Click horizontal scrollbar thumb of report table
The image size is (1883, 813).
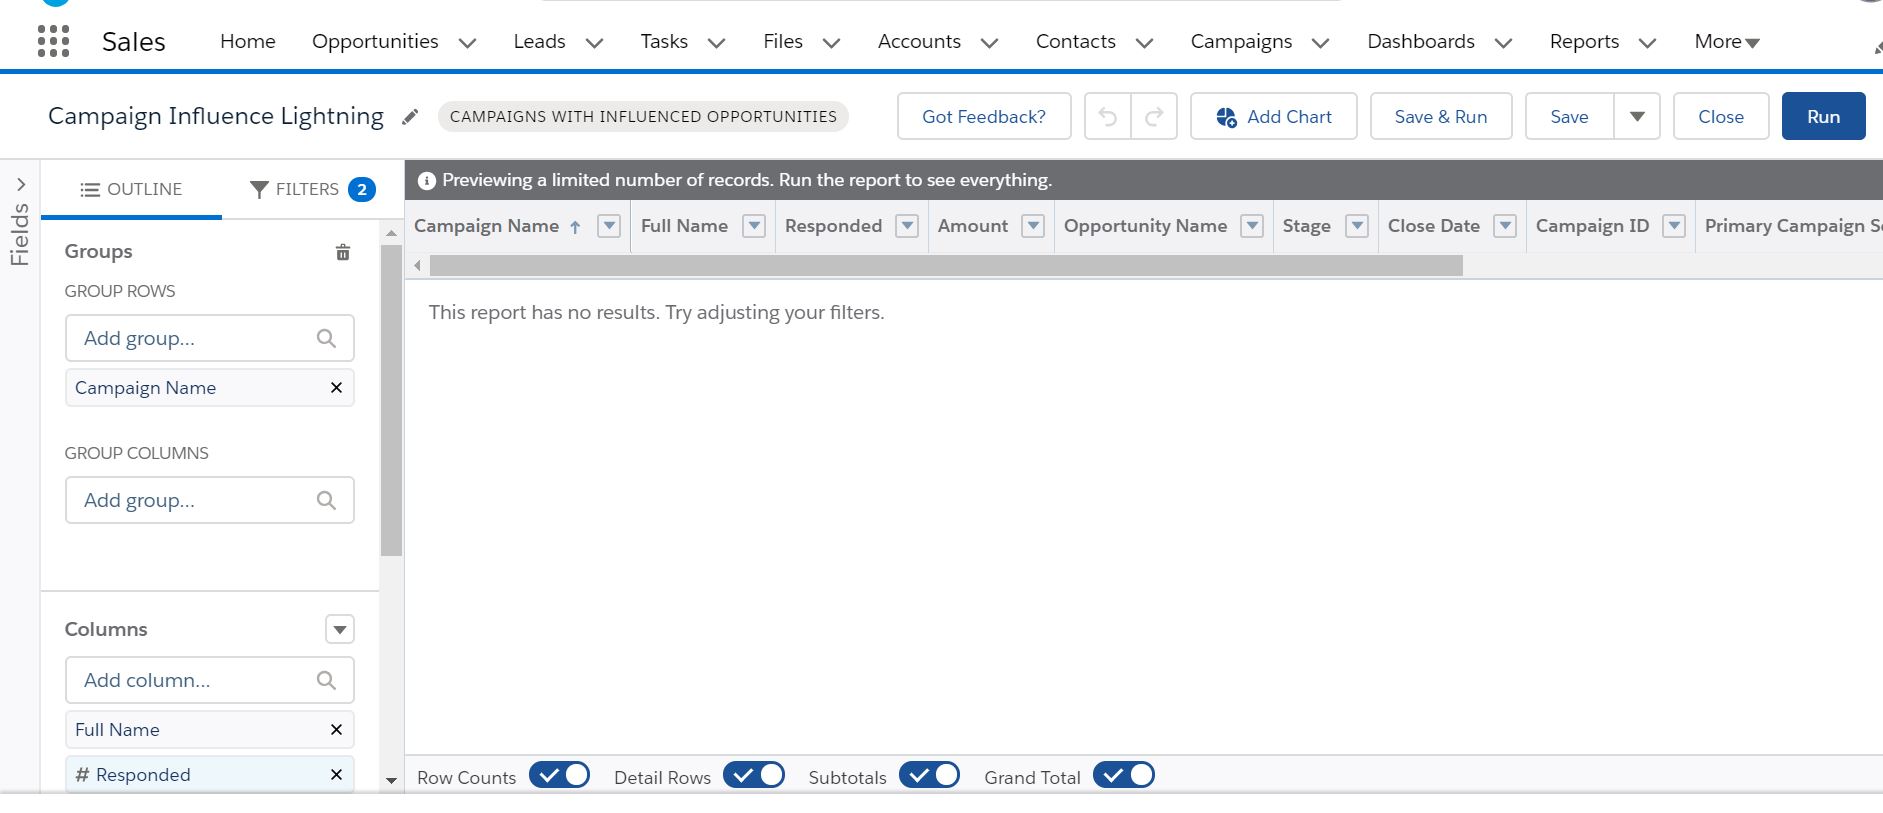point(946,265)
